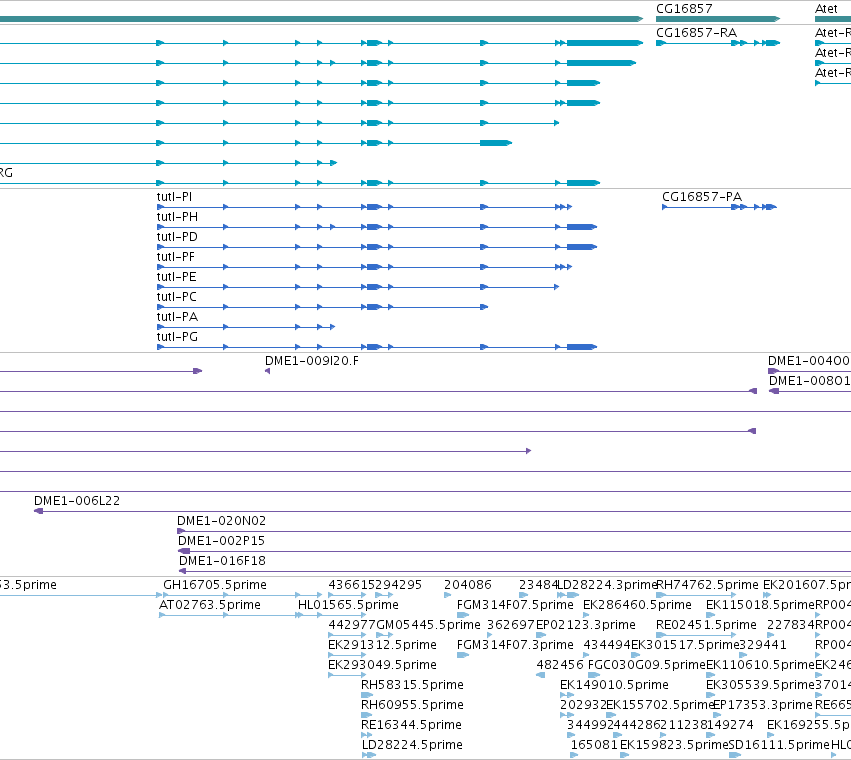This screenshot has height=760, width=851.
Task: Select the tutl-PG protein label
Action: (177, 337)
